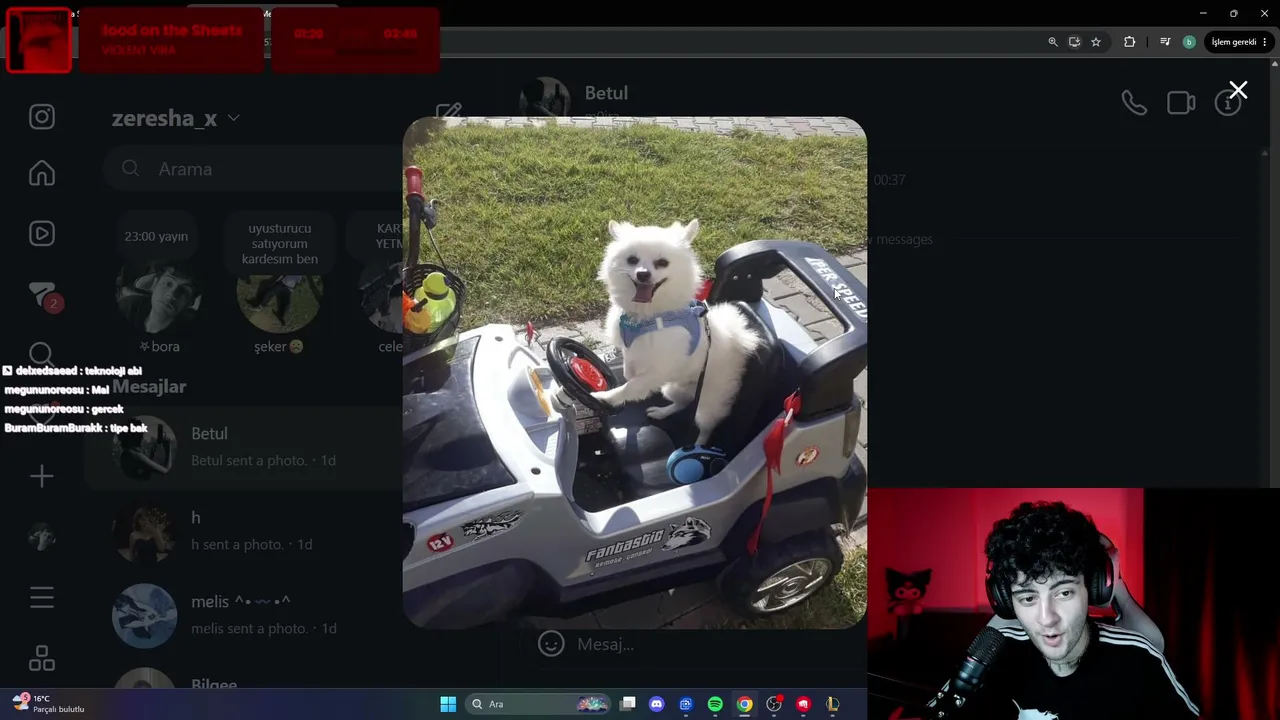Open Task View on the taskbar

pyautogui.click(x=628, y=704)
